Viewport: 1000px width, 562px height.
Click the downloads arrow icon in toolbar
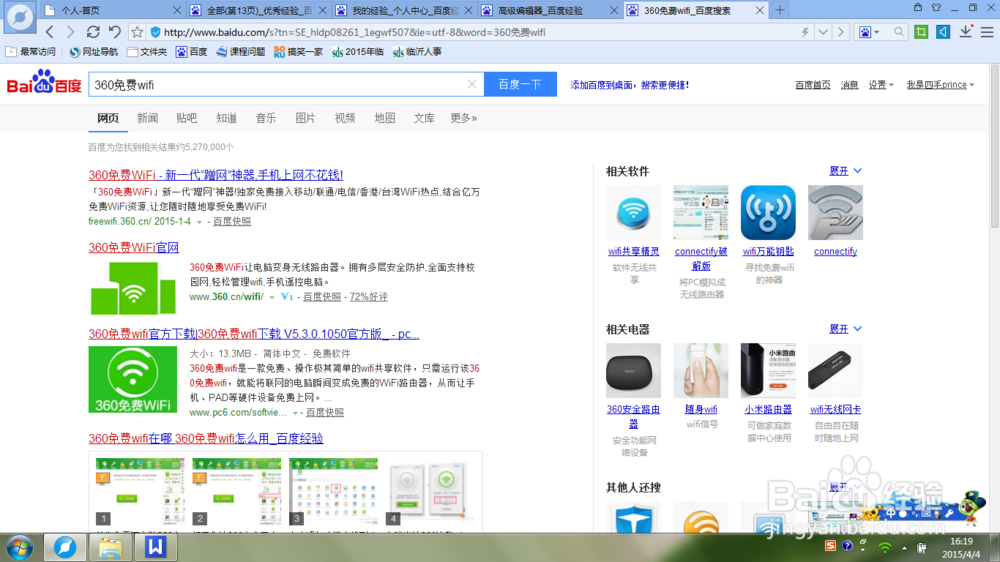click(x=966, y=31)
